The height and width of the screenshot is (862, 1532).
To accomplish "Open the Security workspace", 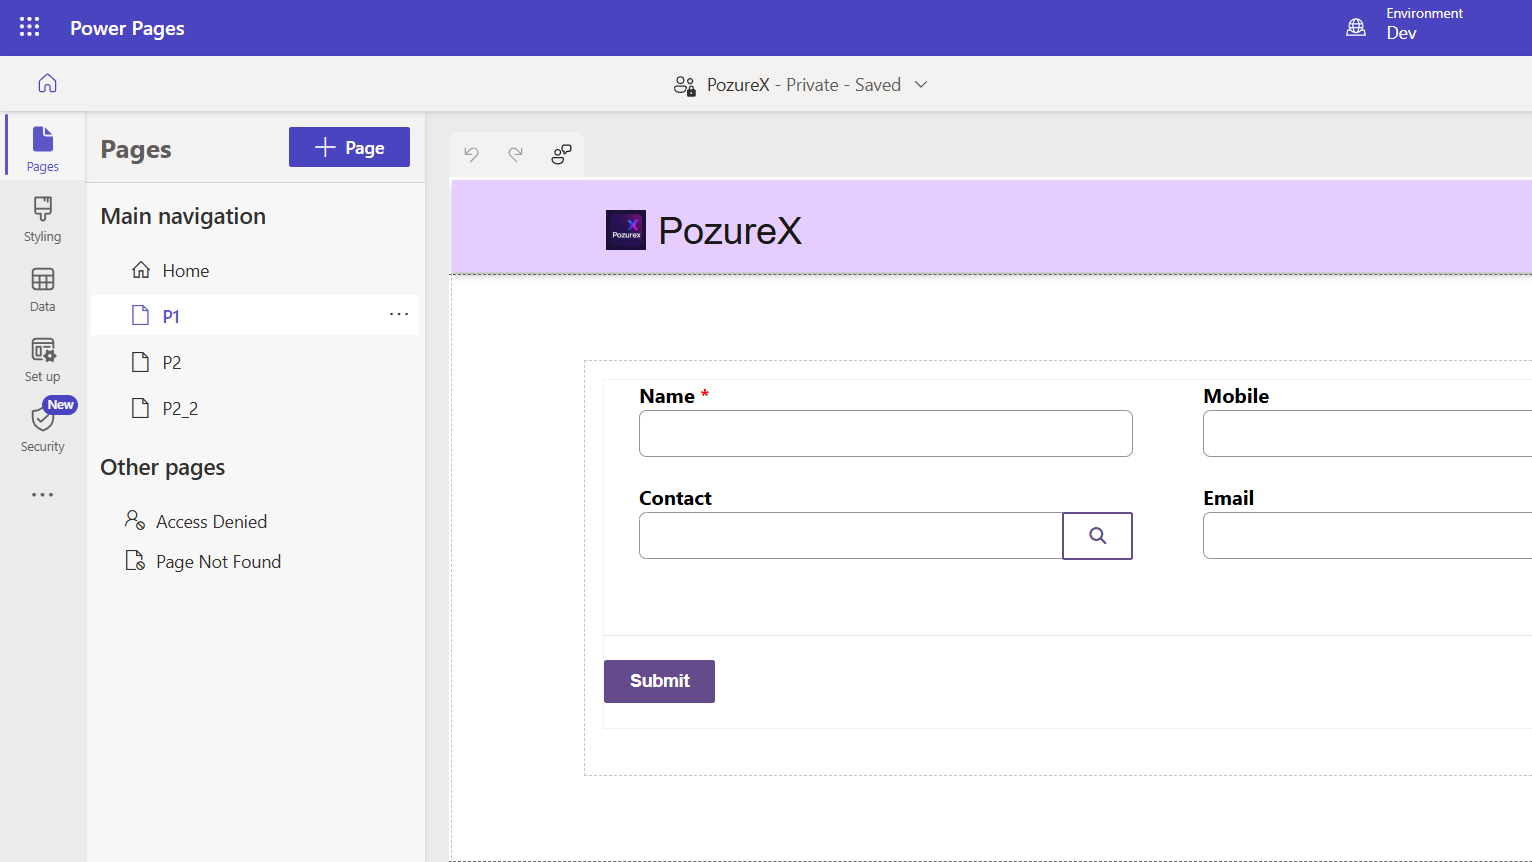I will pos(43,428).
